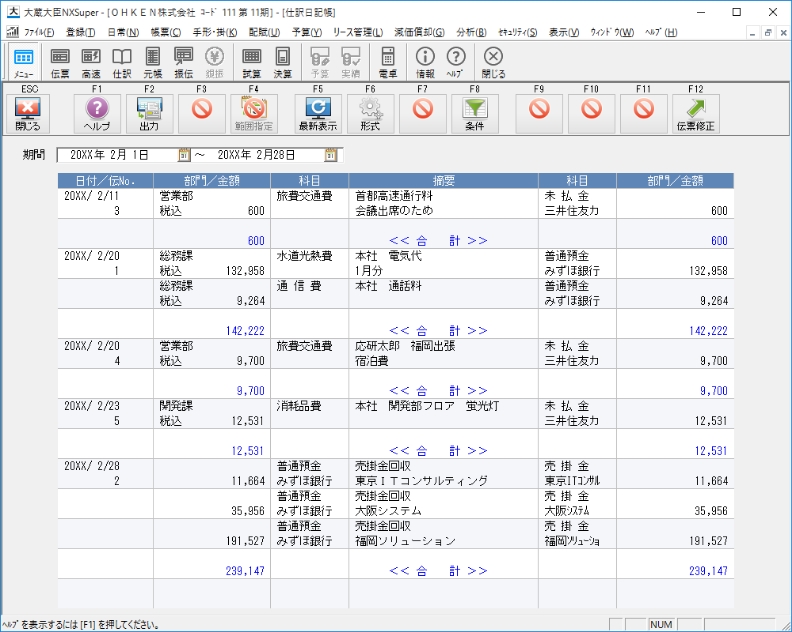Select the 東京ITコンサルティング entry

(421, 481)
